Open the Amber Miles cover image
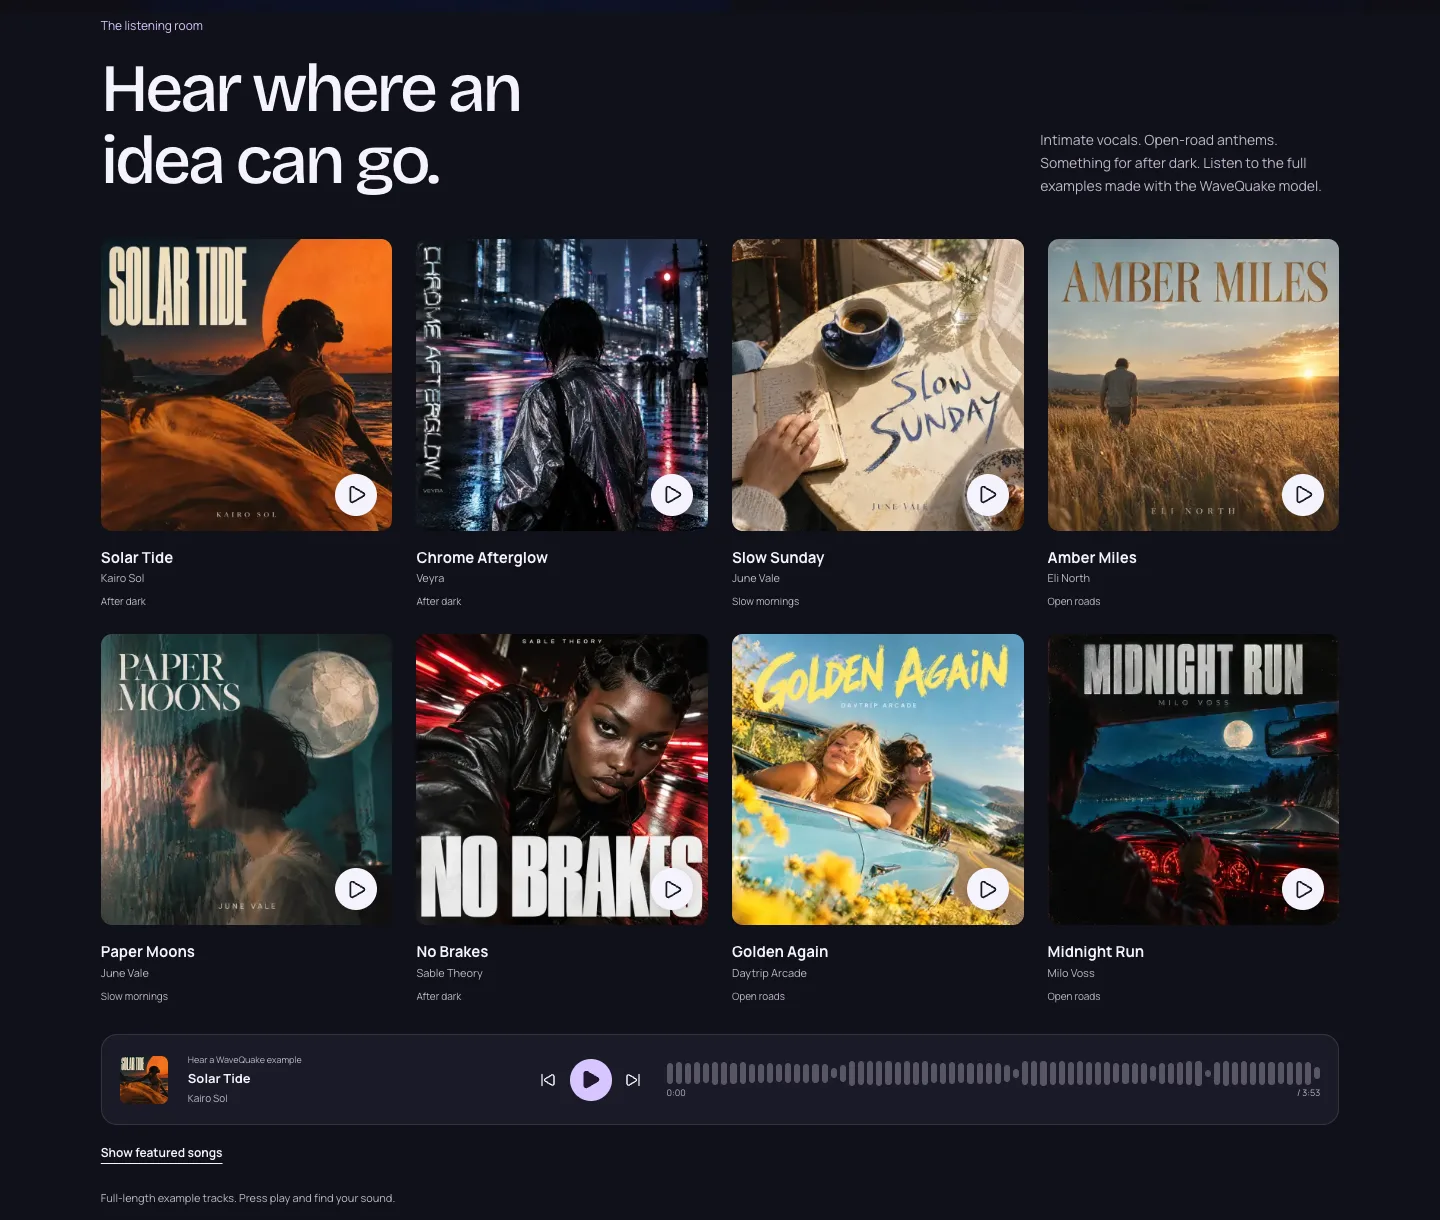The image size is (1440, 1220). click(1193, 385)
